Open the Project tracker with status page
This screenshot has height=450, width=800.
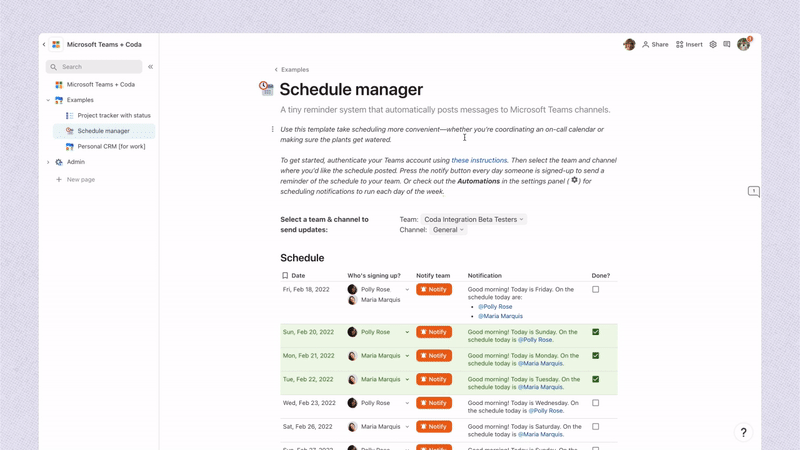click(114, 115)
